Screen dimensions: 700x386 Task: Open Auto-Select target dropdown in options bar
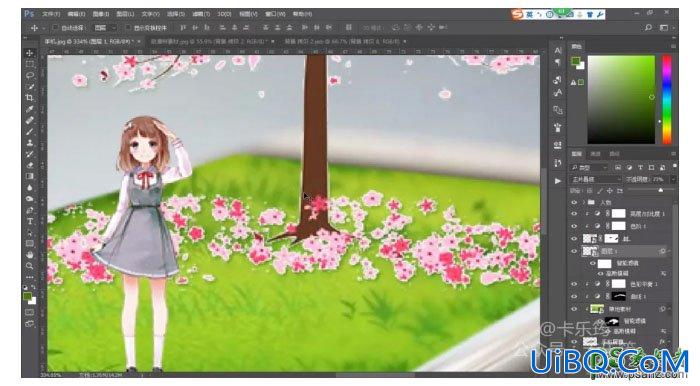click(105, 28)
